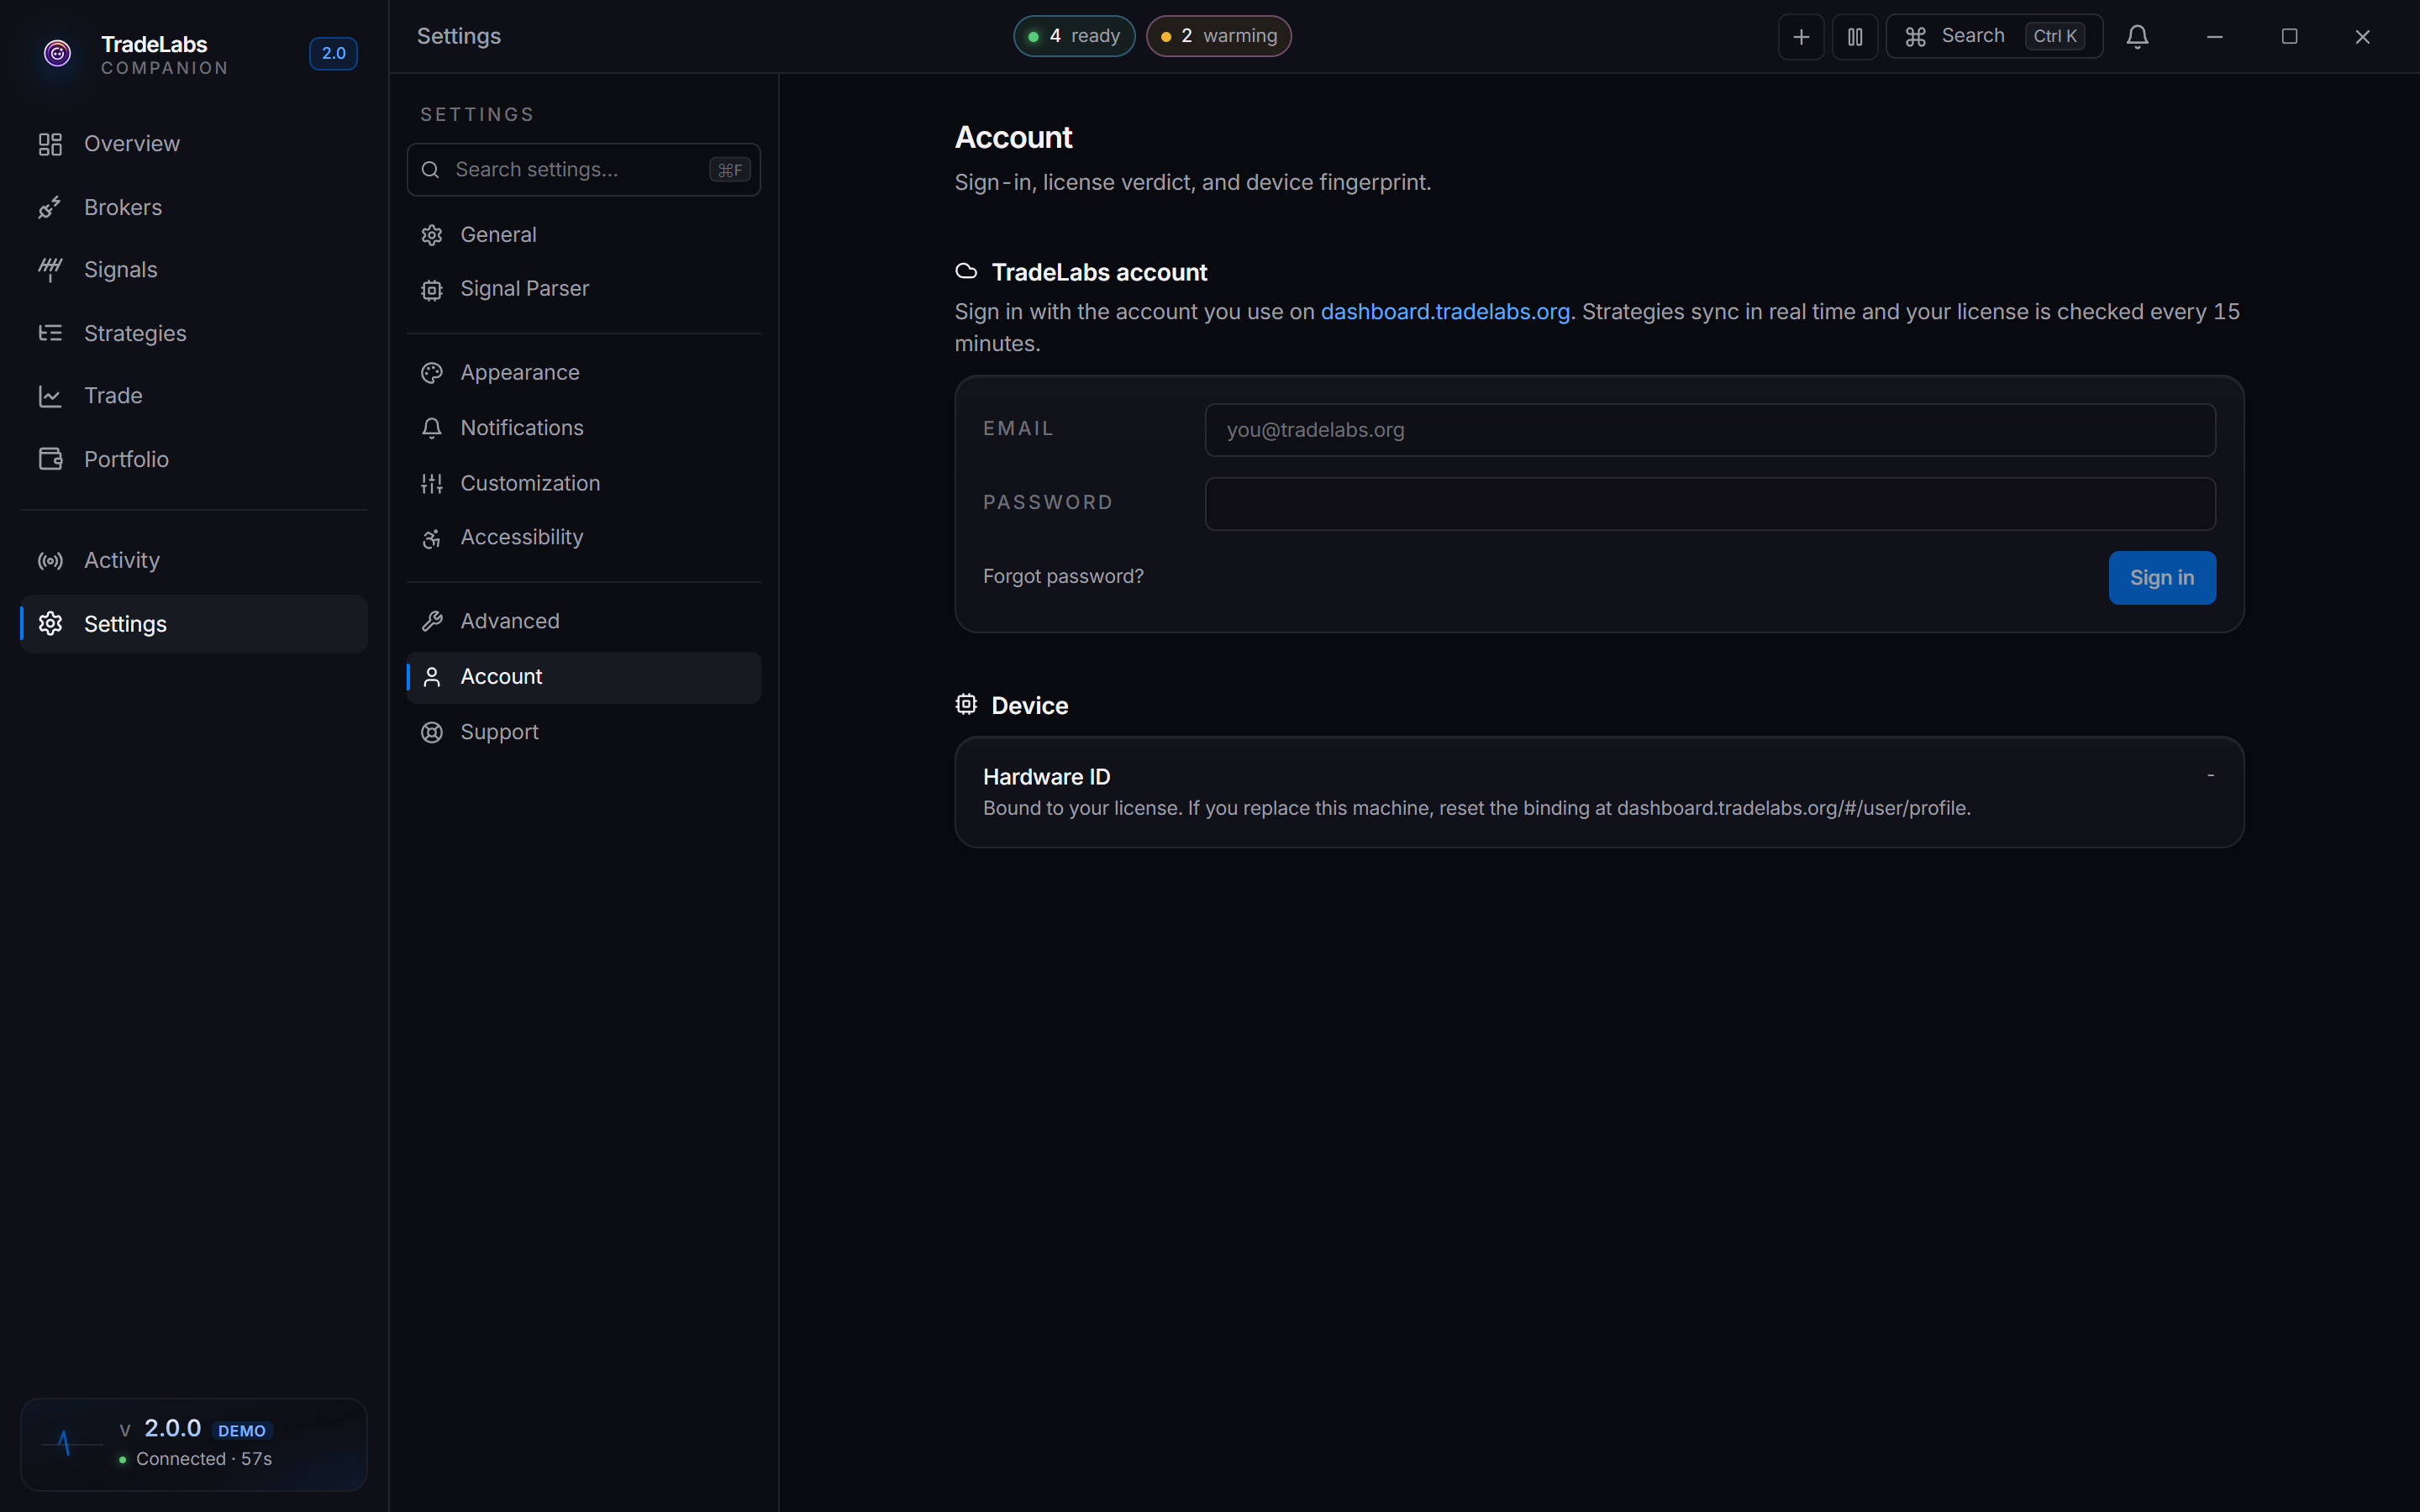Image resolution: width=2420 pixels, height=1512 pixels.
Task: Click the 2.0.0 version text
Action: click(x=172, y=1428)
